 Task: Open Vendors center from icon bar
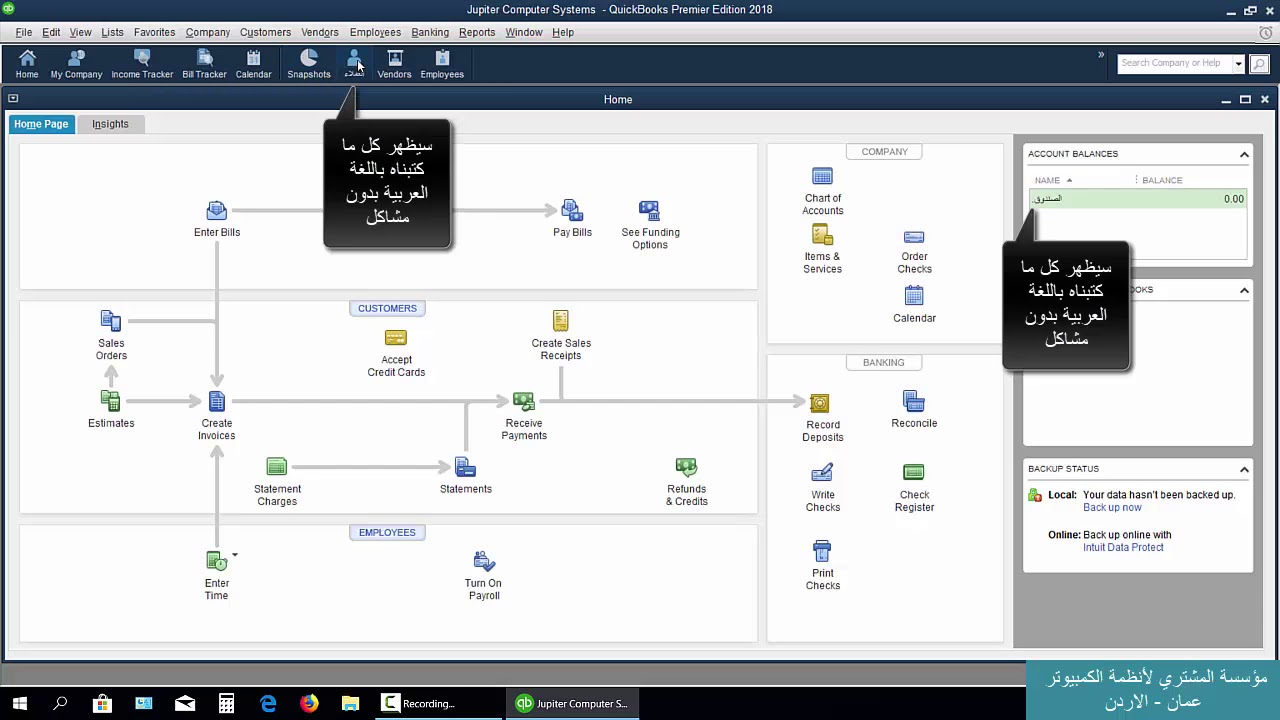click(394, 64)
